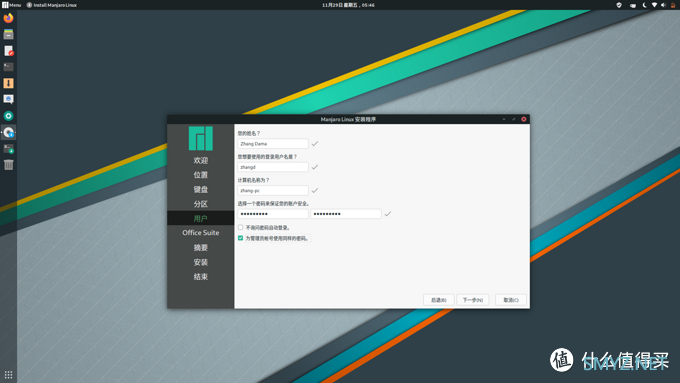Open the volume speaker indicator

click(663, 5)
